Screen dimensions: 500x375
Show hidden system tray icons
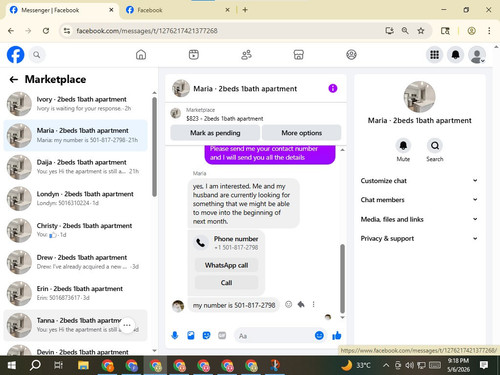point(386,366)
